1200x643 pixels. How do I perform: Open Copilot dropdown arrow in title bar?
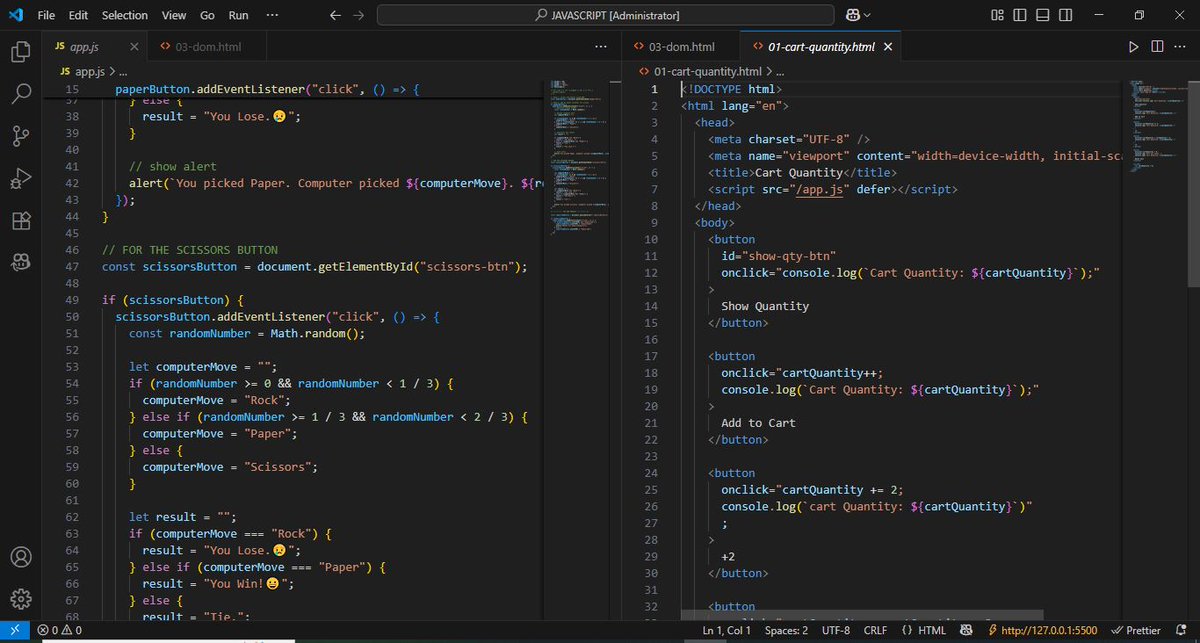click(867, 15)
